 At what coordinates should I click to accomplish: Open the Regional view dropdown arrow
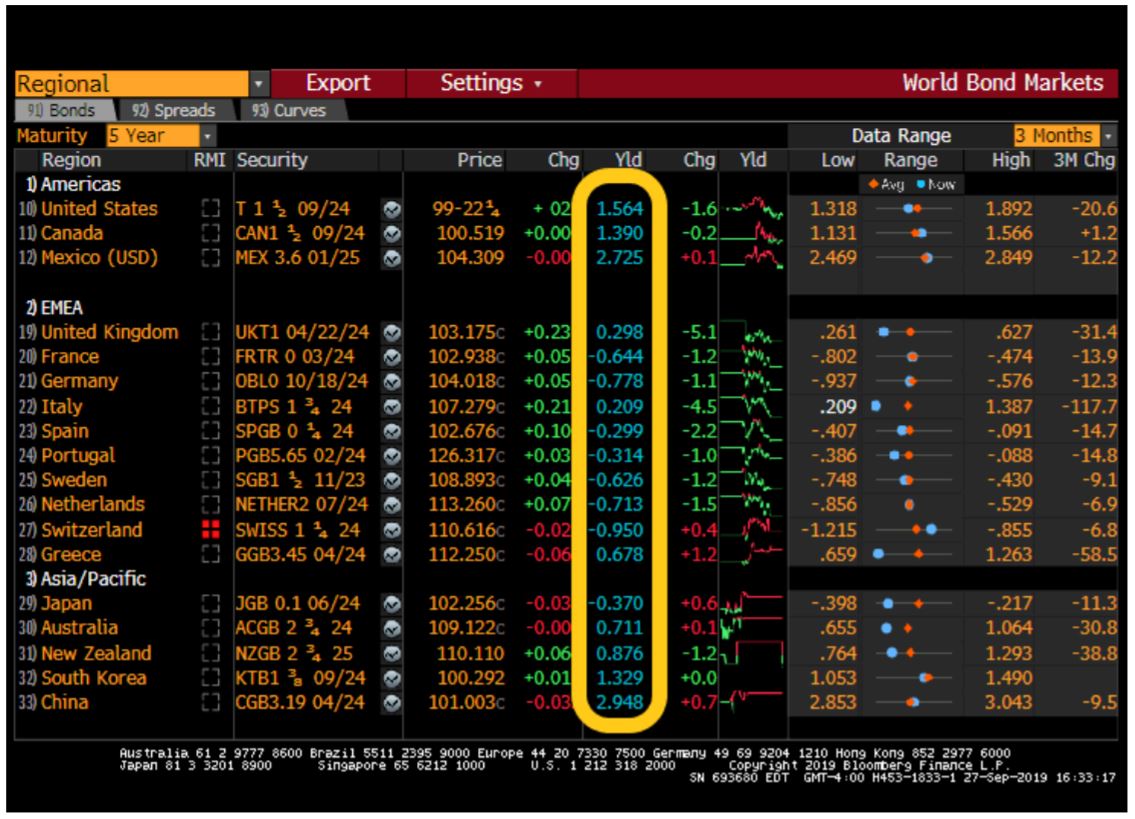(259, 84)
